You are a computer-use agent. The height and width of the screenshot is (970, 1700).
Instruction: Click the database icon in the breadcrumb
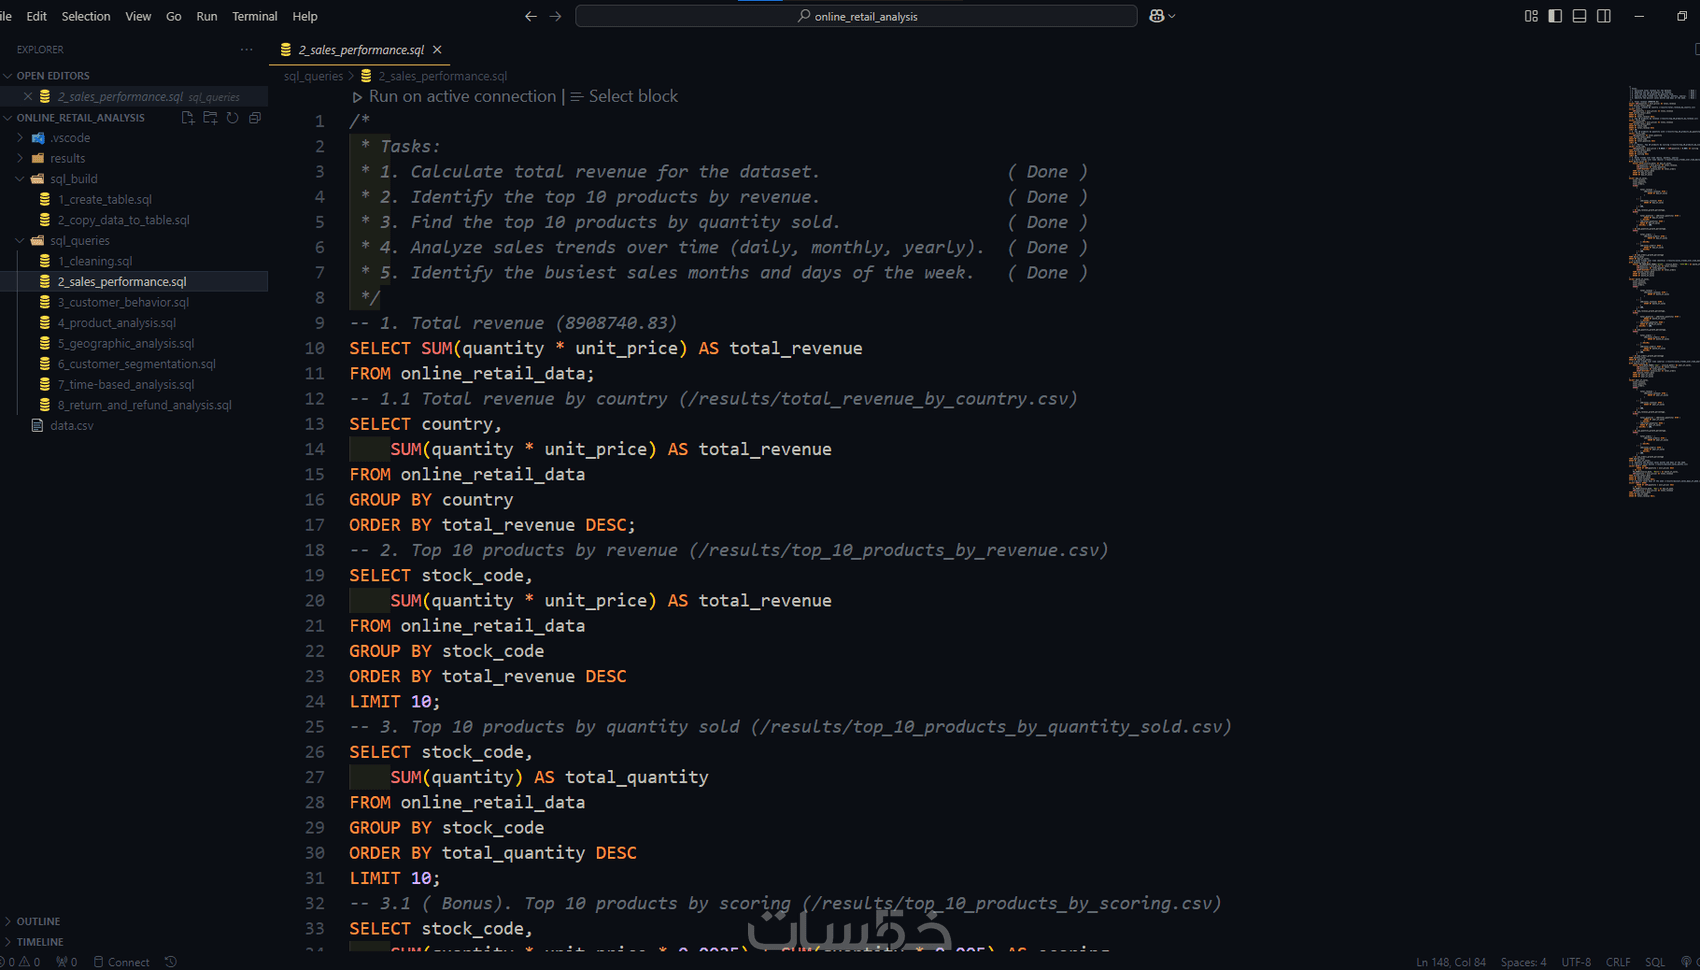click(x=366, y=76)
